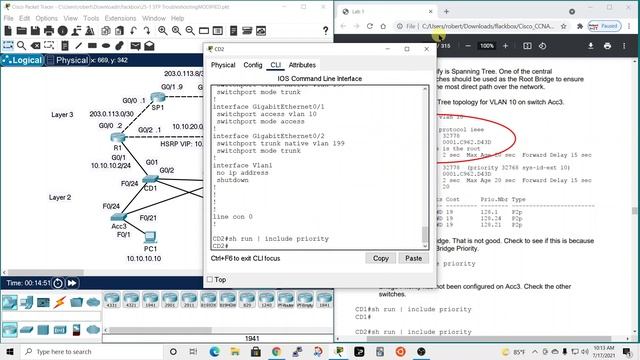
Task: Reload the page in the browser
Action: point(370,26)
